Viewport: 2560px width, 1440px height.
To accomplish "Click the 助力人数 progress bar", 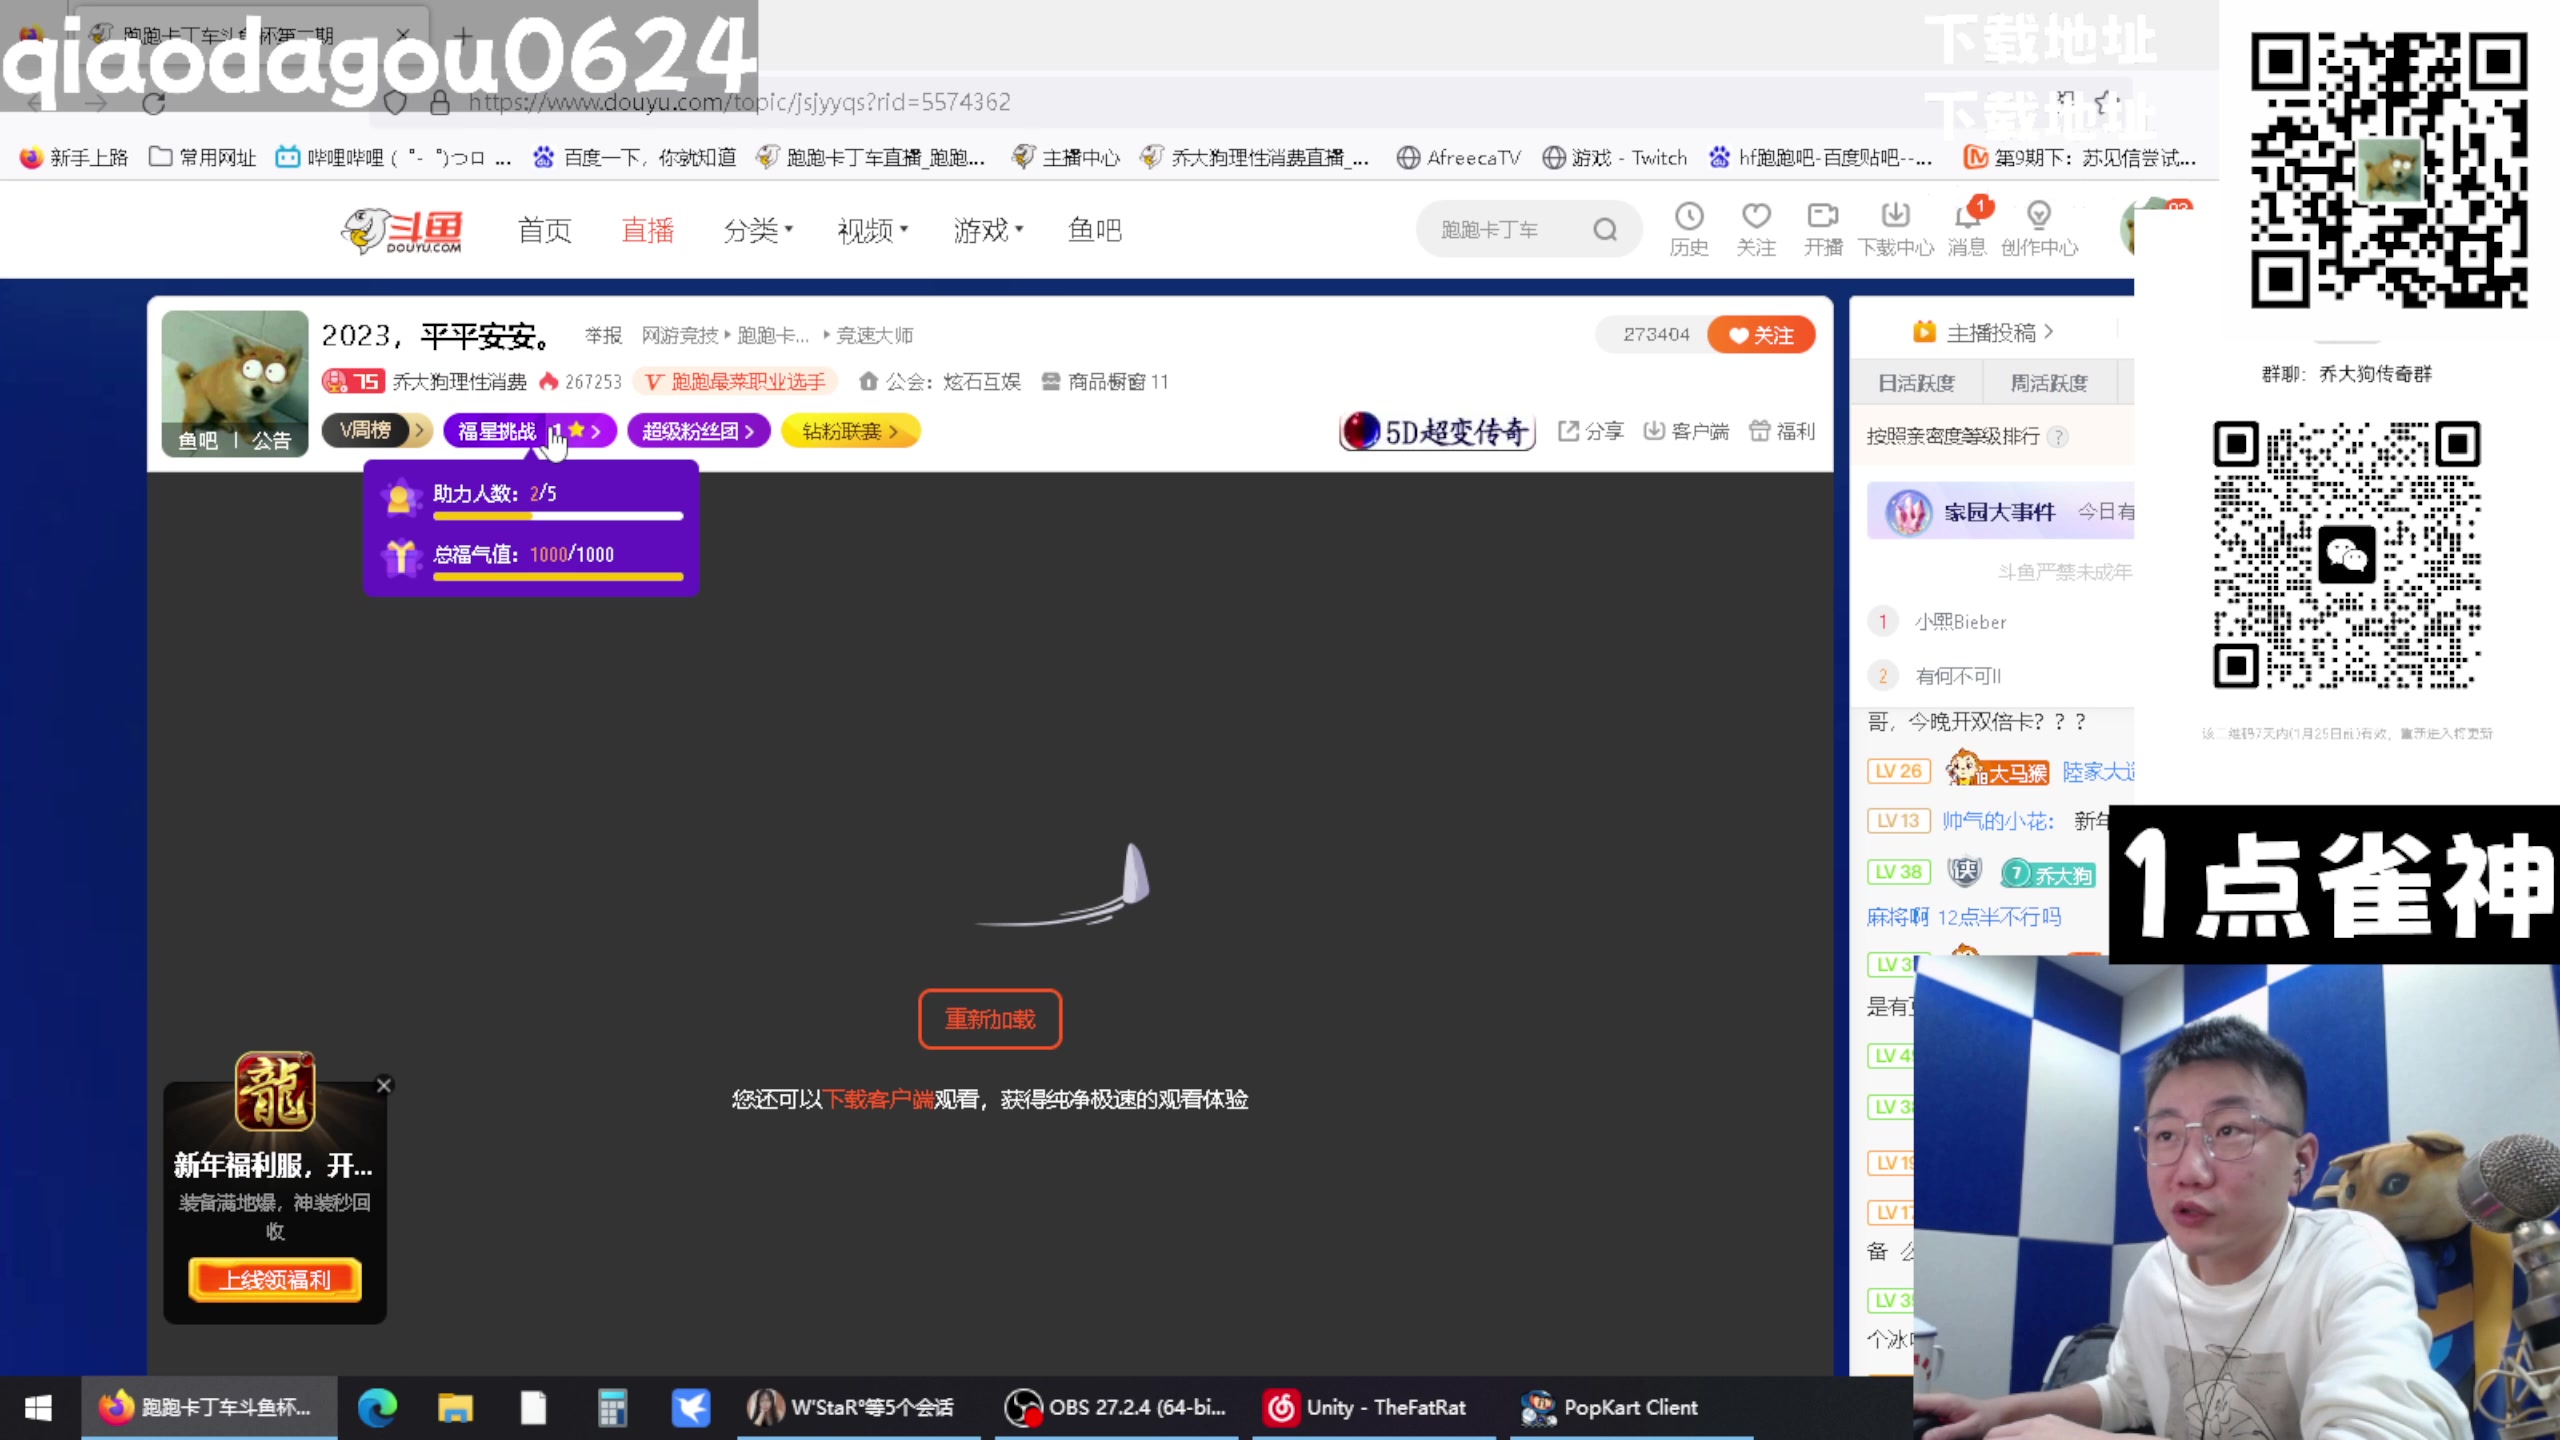I will tap(558, 517).
